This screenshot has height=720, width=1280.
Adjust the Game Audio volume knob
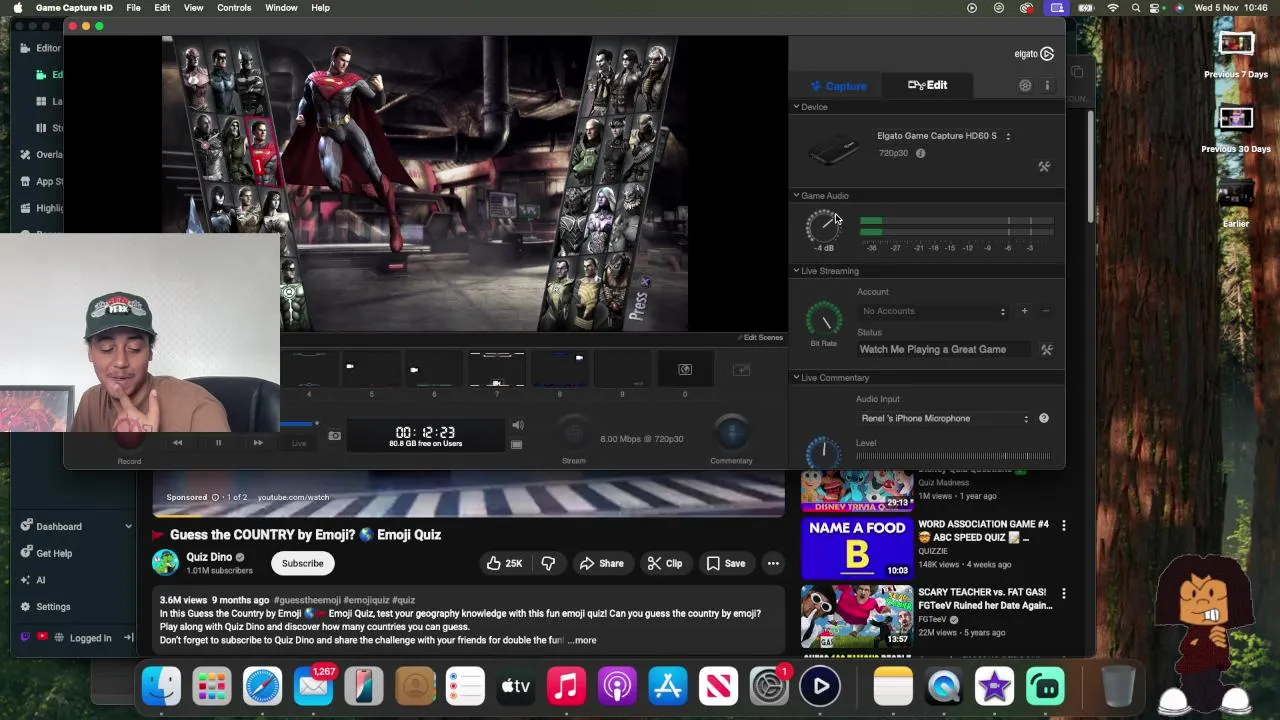(823, 227)
